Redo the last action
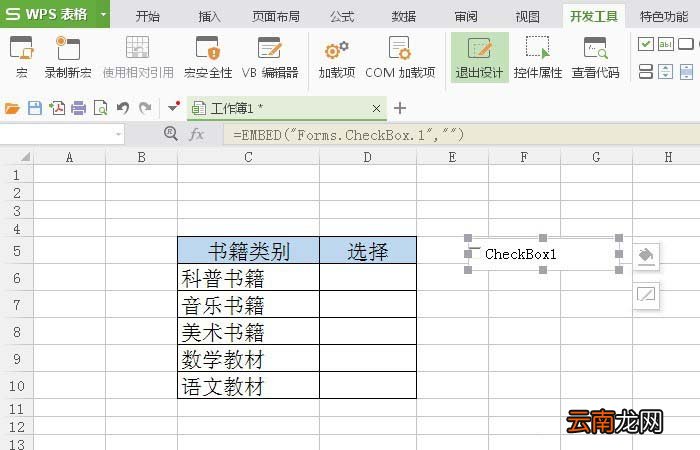Image resolution: width=700 pixels, height=450 pixels. [145, 108]
